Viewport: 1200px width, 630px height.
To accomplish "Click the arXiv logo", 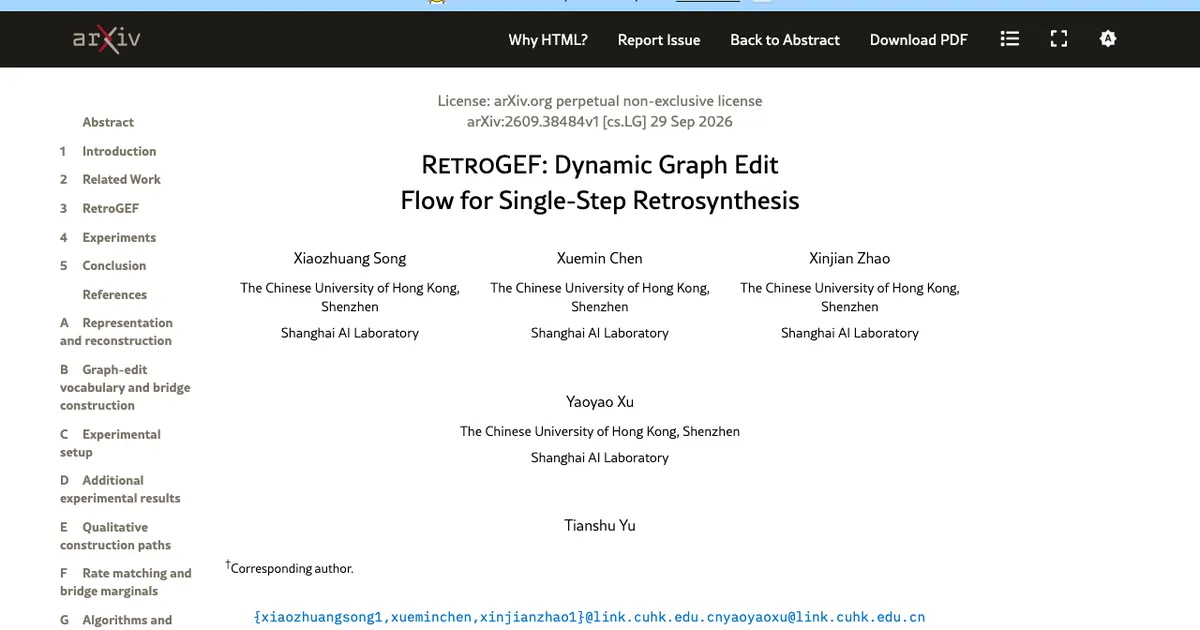I will point(106,39).
